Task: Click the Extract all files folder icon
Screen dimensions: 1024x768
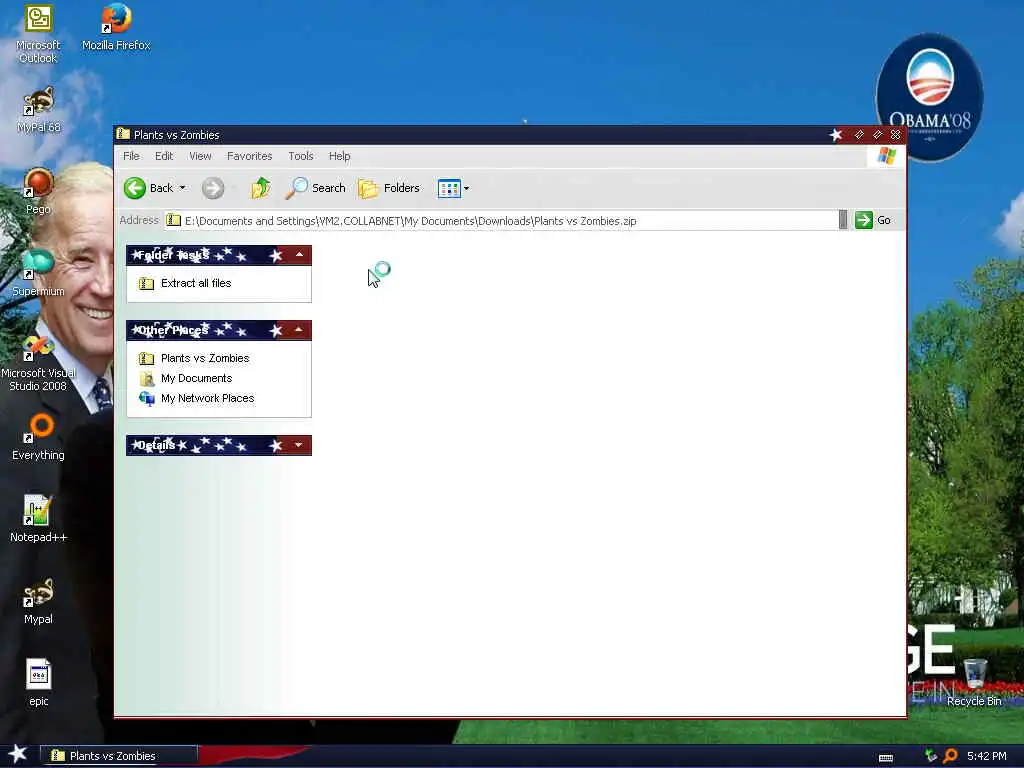Action: tap(146, 283)
